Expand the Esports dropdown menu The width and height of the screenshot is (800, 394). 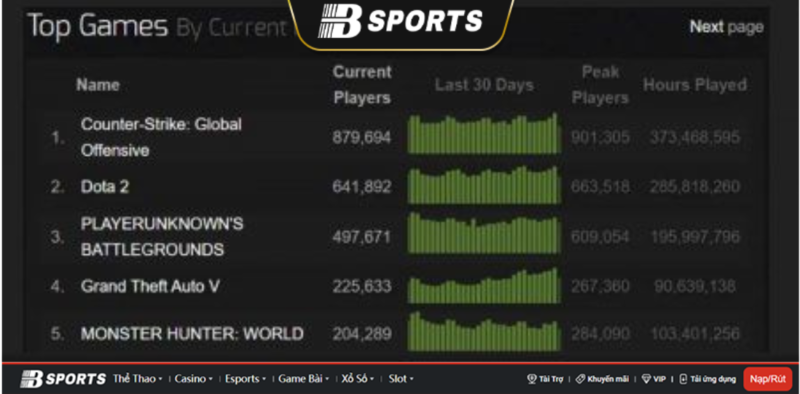coord(245,379)
